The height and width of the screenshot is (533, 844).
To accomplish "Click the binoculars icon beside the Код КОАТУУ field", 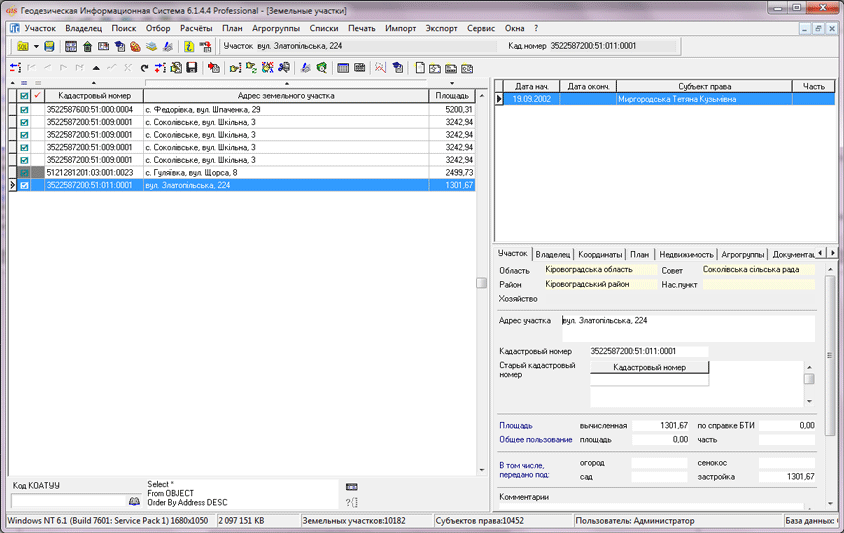I will (134, 501).
